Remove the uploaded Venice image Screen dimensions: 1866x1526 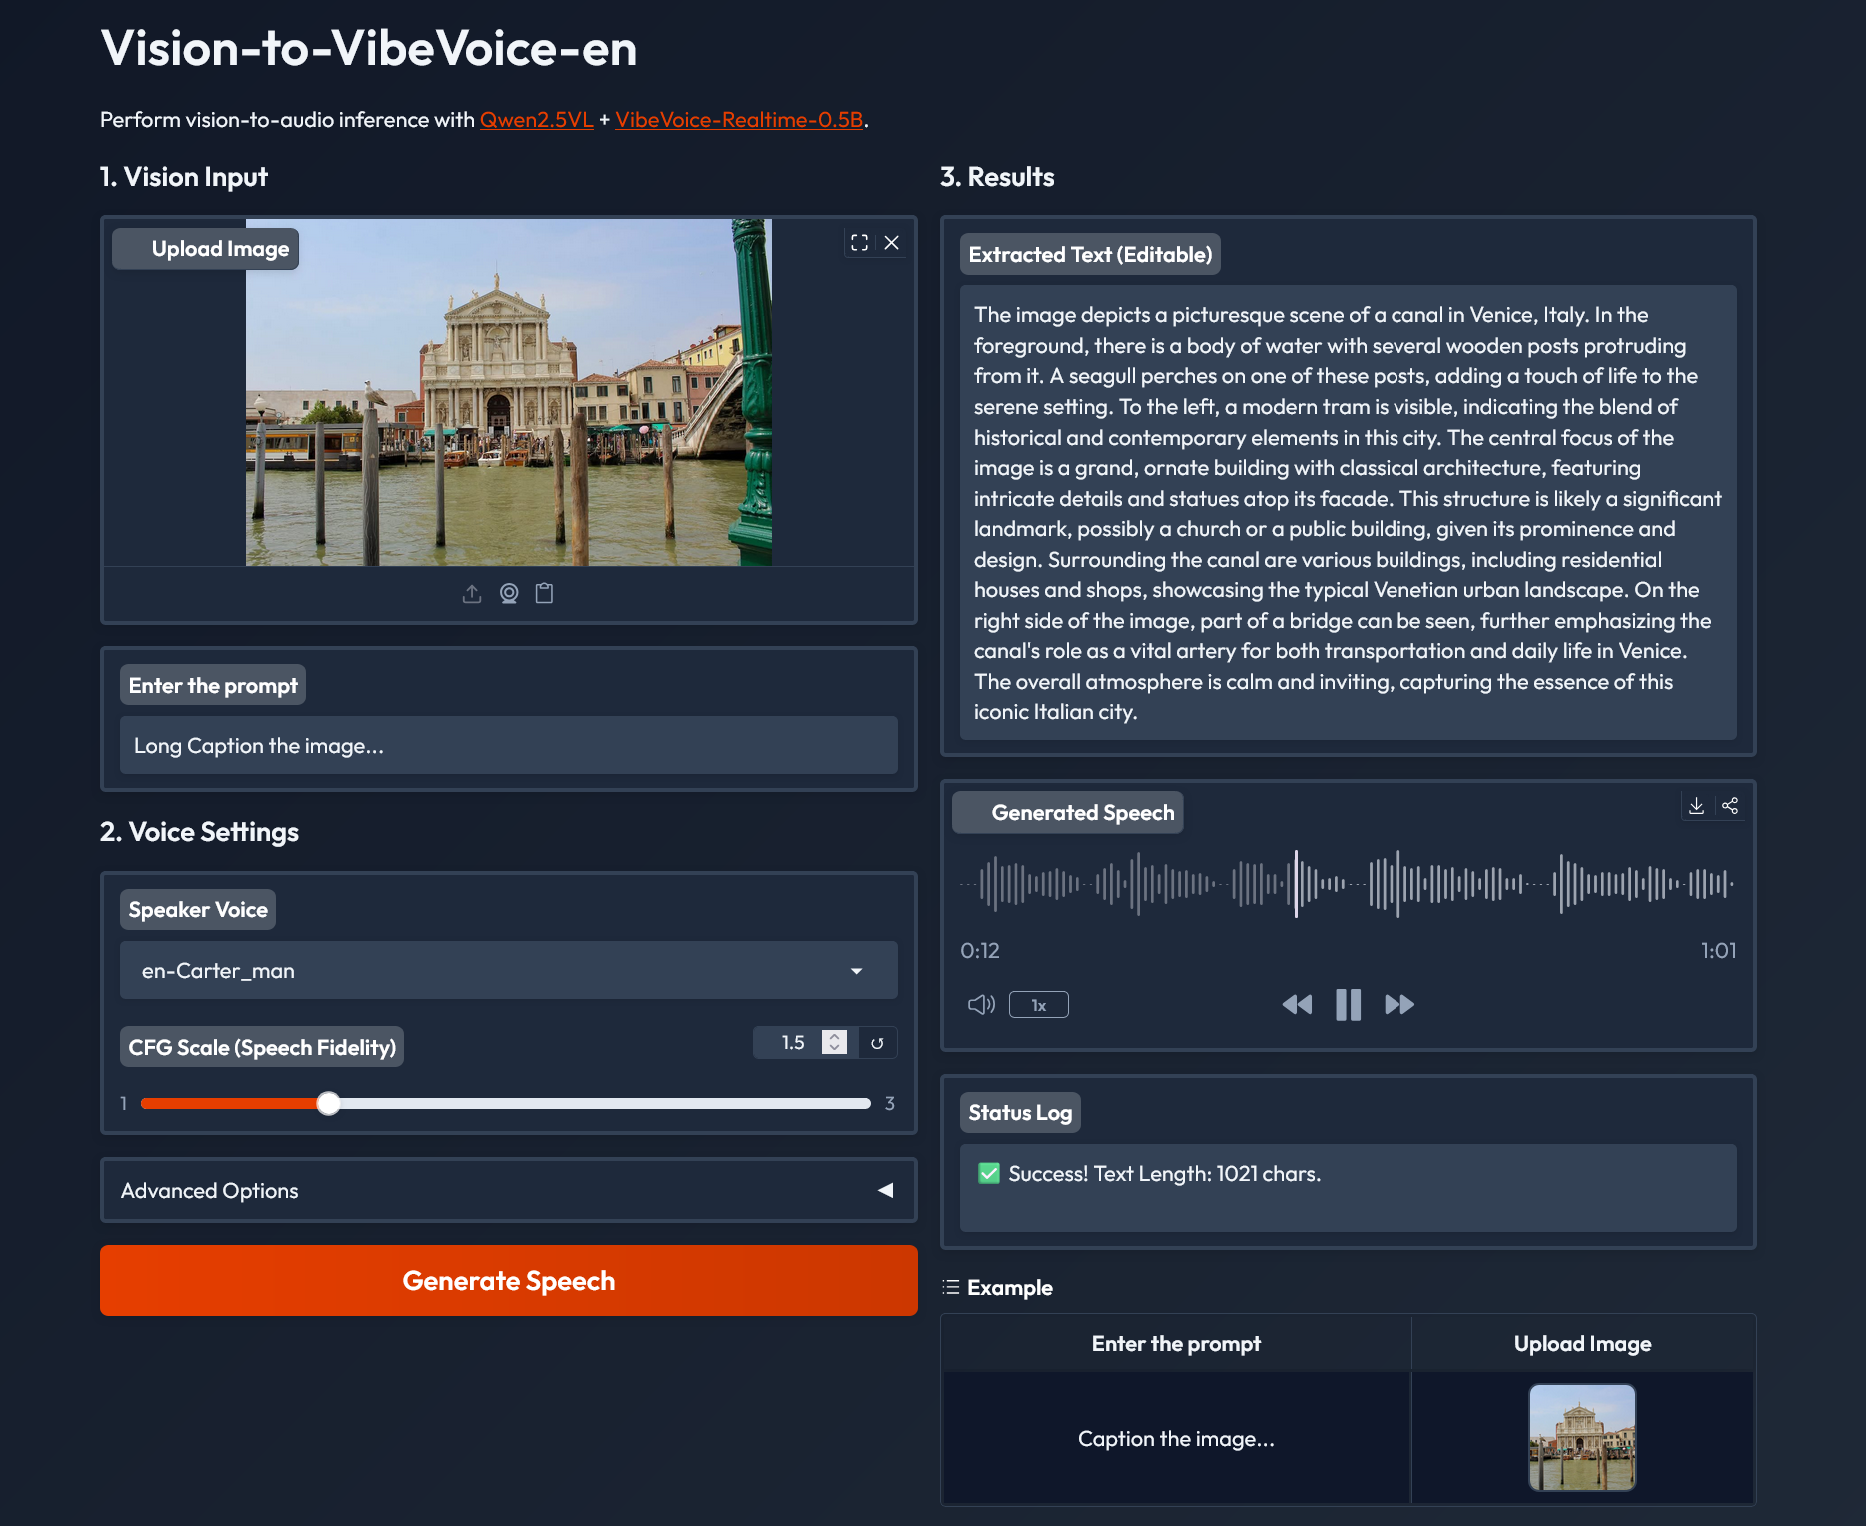coord(892,243)
